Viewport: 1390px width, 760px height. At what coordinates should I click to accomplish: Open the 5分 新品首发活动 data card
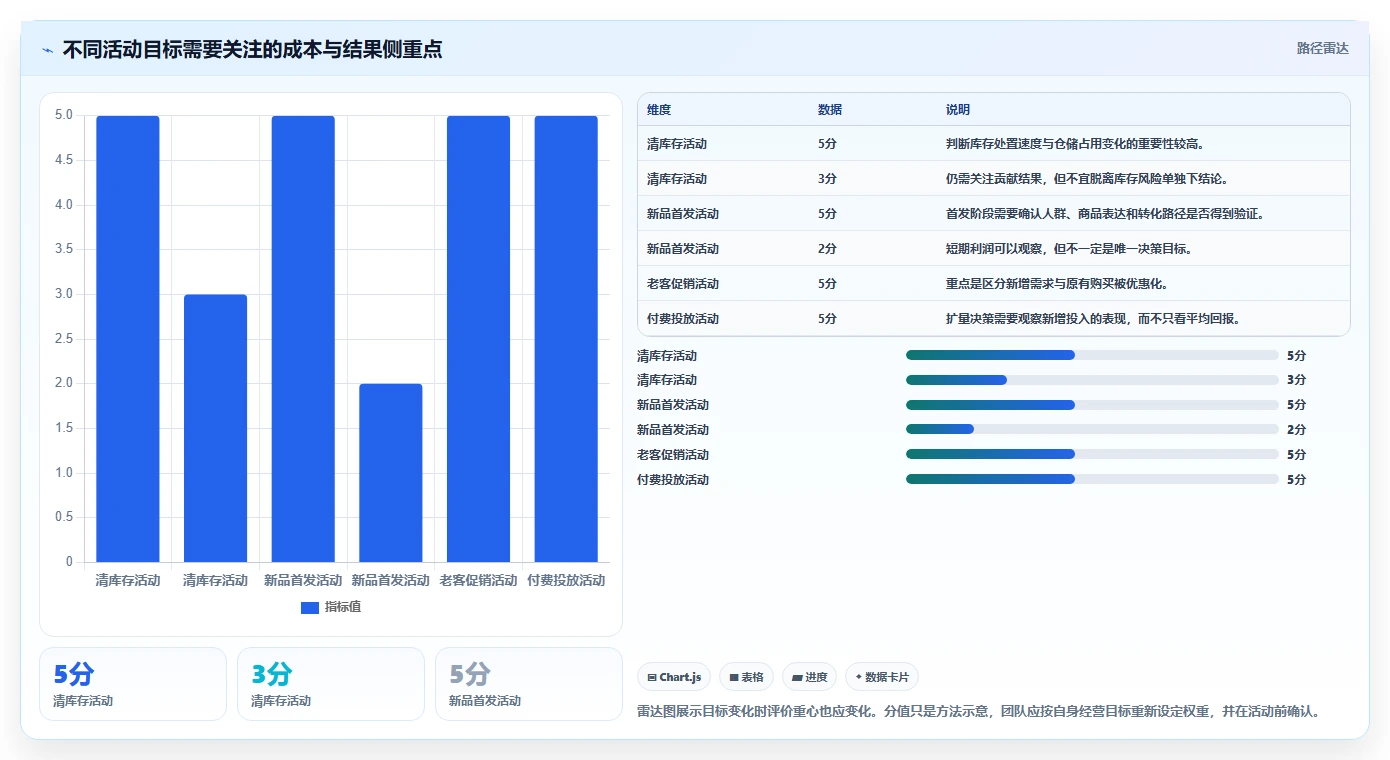tap(529, 684)
